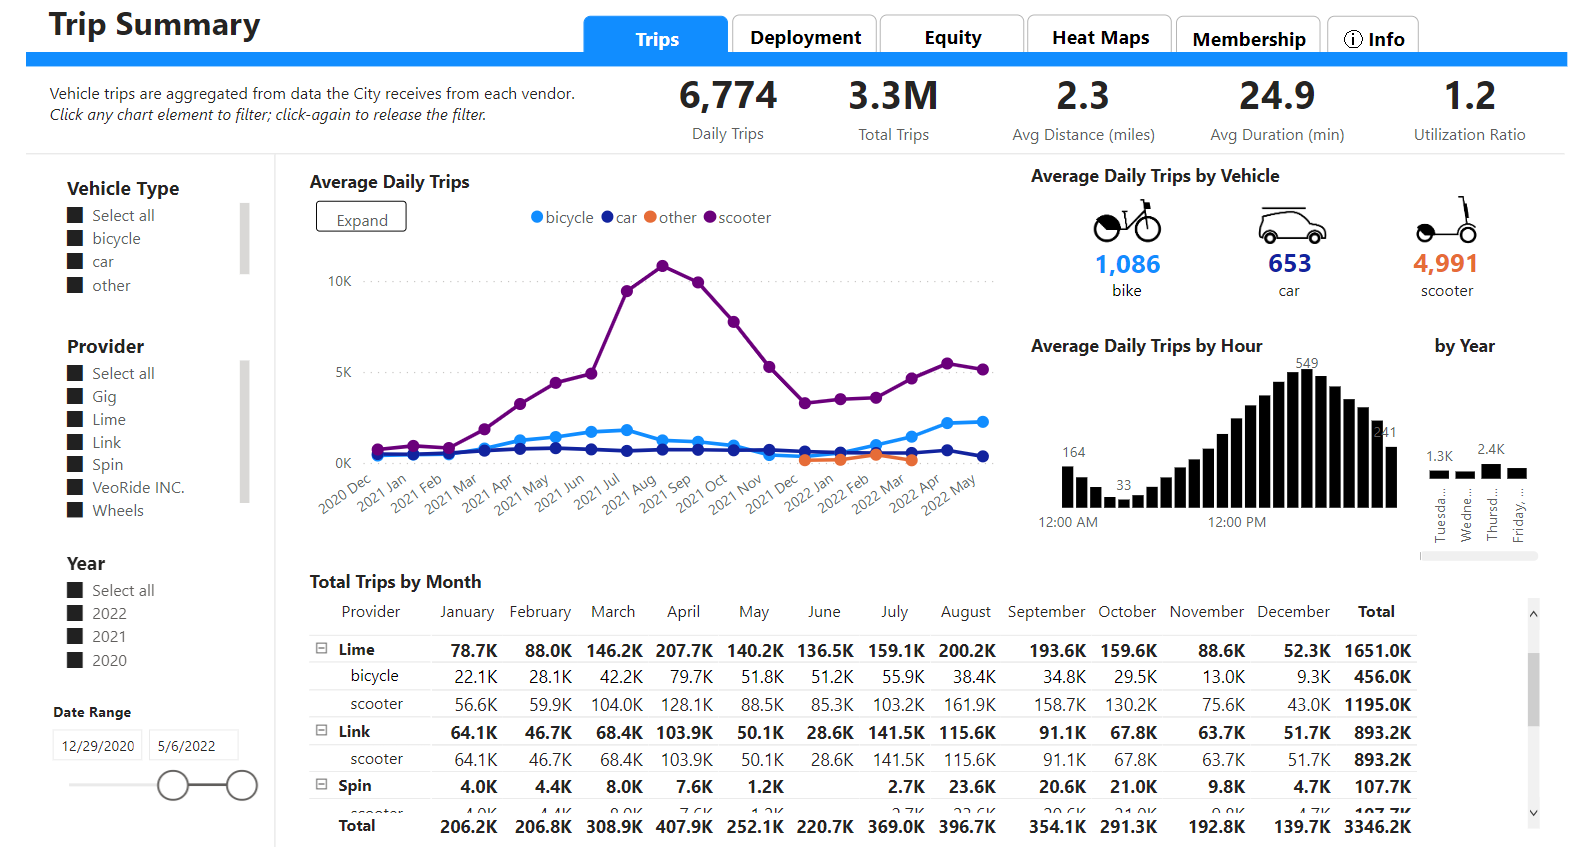Click the scooter icon above 4,991
The height and width of the screenshot is (847, 1596).
click(x=1447, y=221)
